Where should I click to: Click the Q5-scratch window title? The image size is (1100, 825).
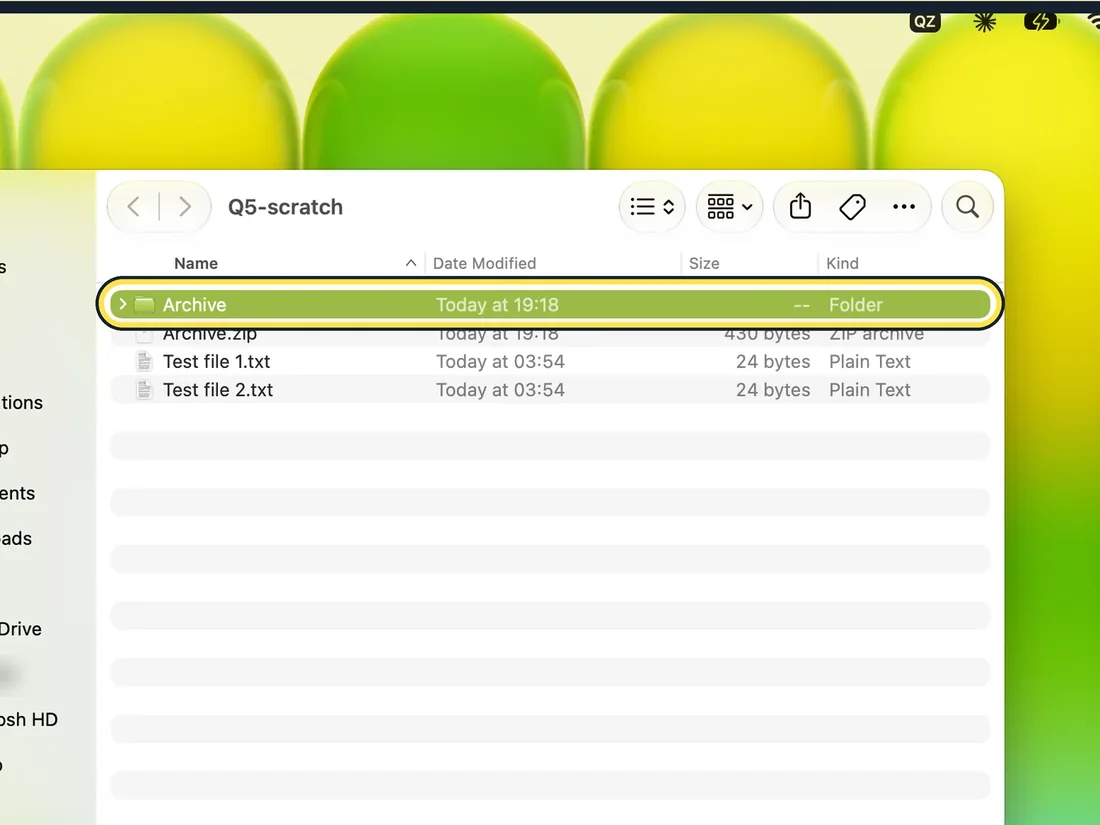pos(286,207)
